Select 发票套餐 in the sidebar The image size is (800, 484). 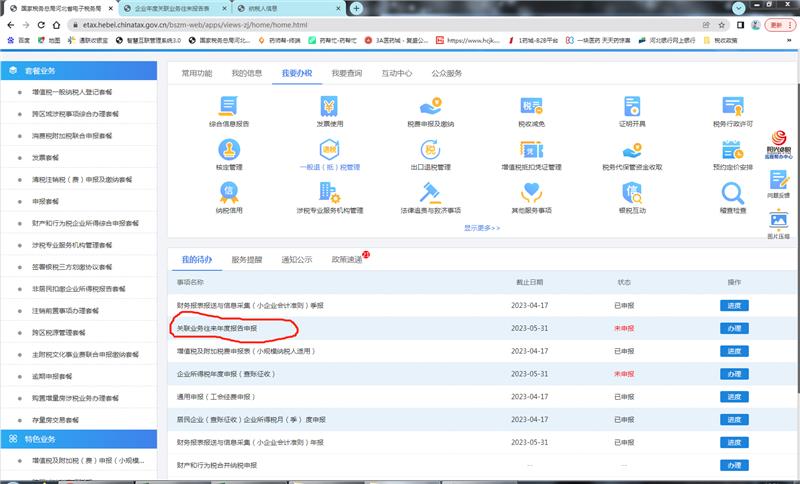[45, 157]
